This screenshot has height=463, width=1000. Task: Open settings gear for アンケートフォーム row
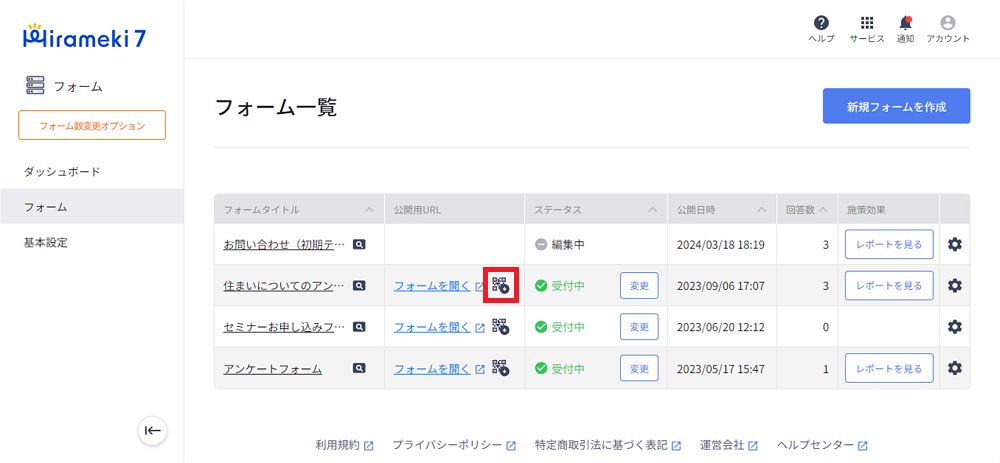pyautogui.click(x=954, y=368)
